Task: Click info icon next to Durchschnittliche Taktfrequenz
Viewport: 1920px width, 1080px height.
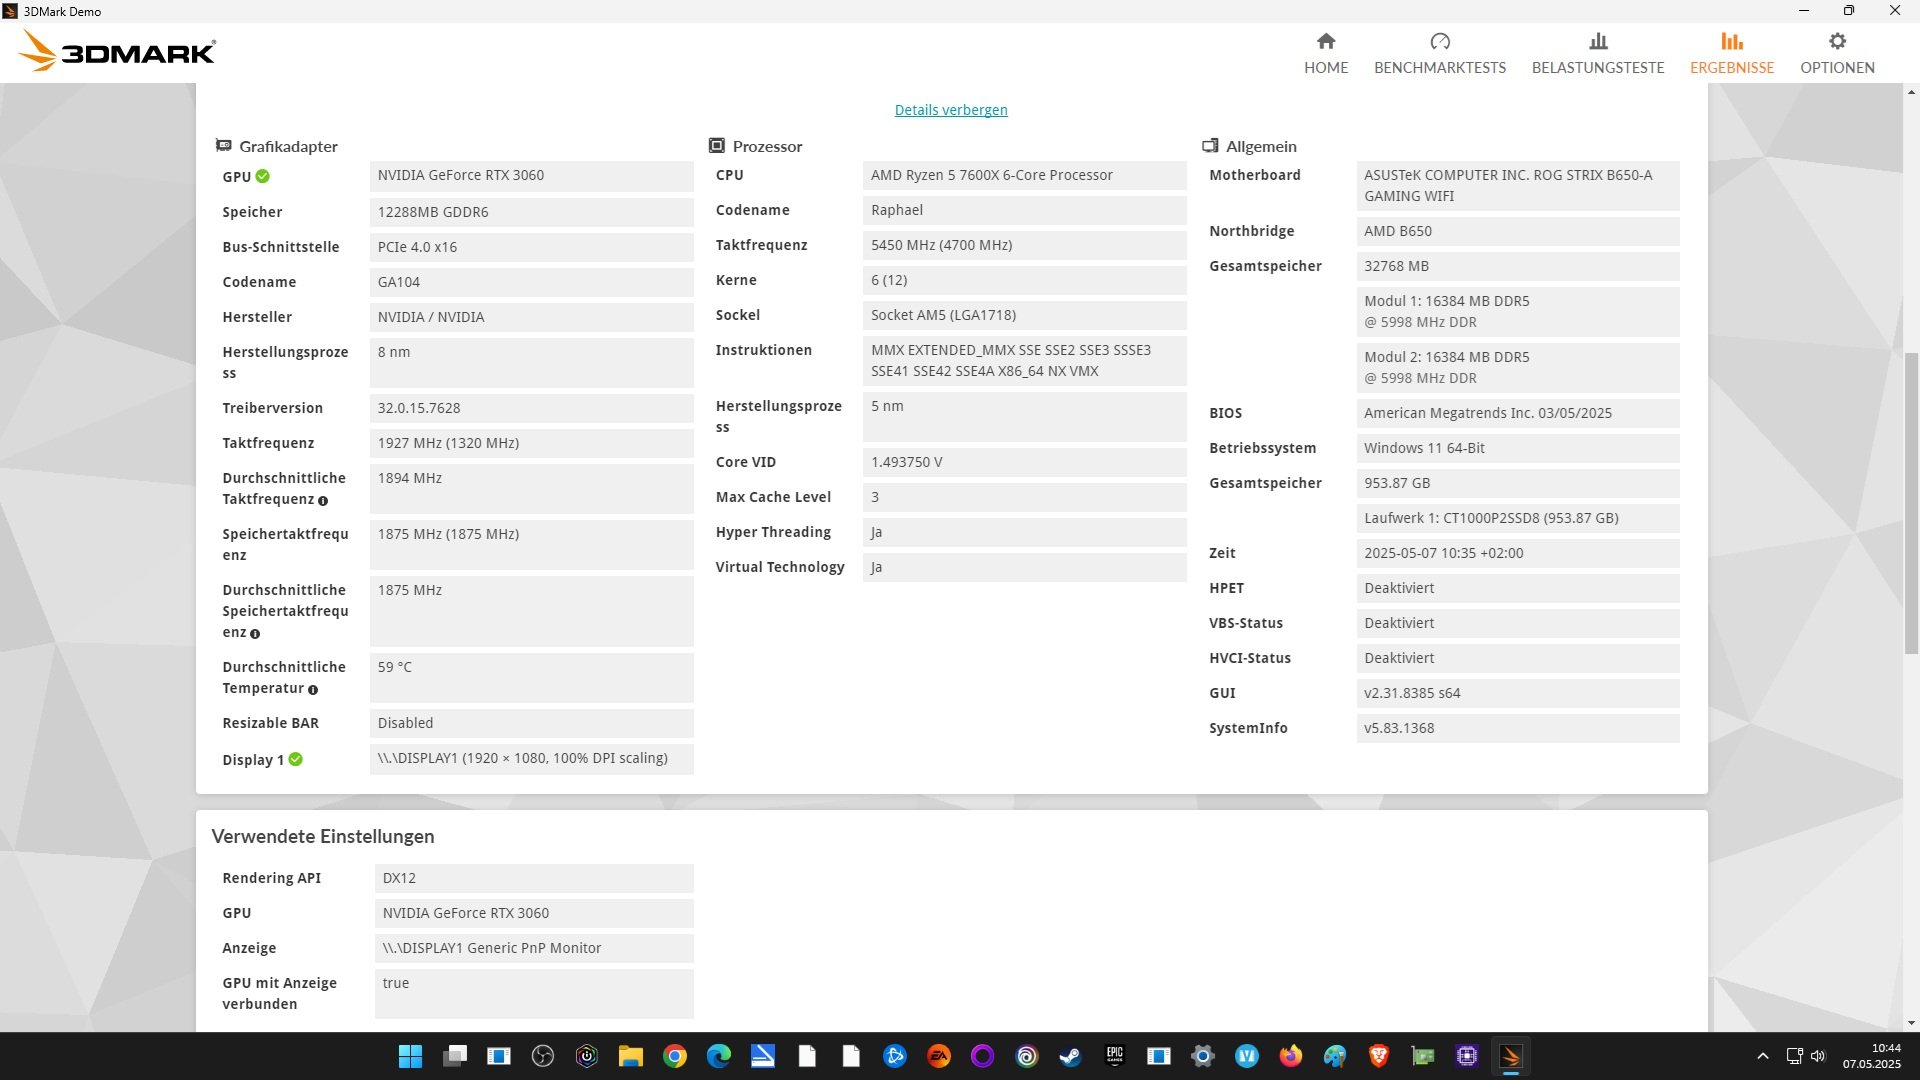Action: tap(322, 500)
